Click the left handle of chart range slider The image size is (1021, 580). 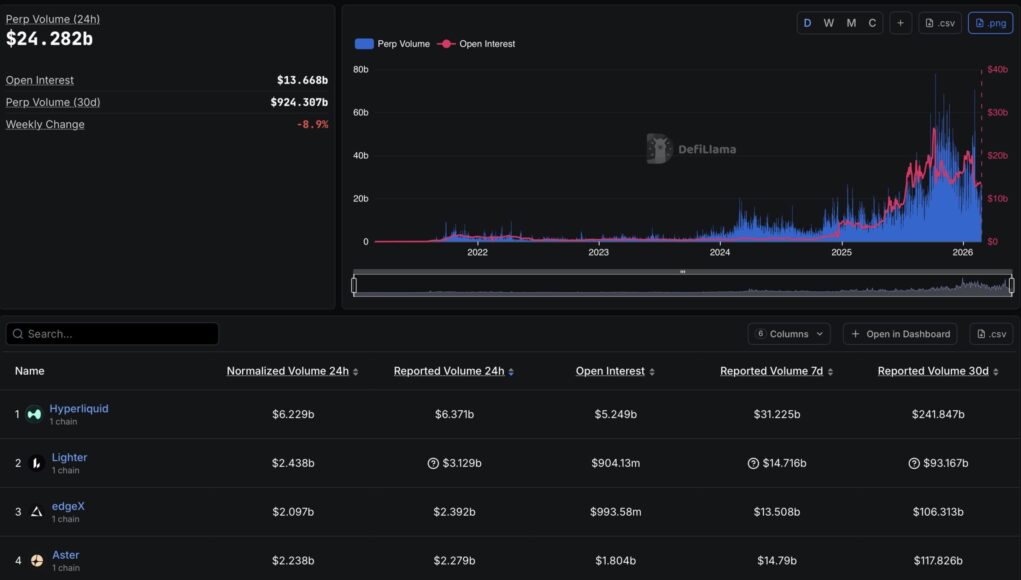click(x=354, y=285)
